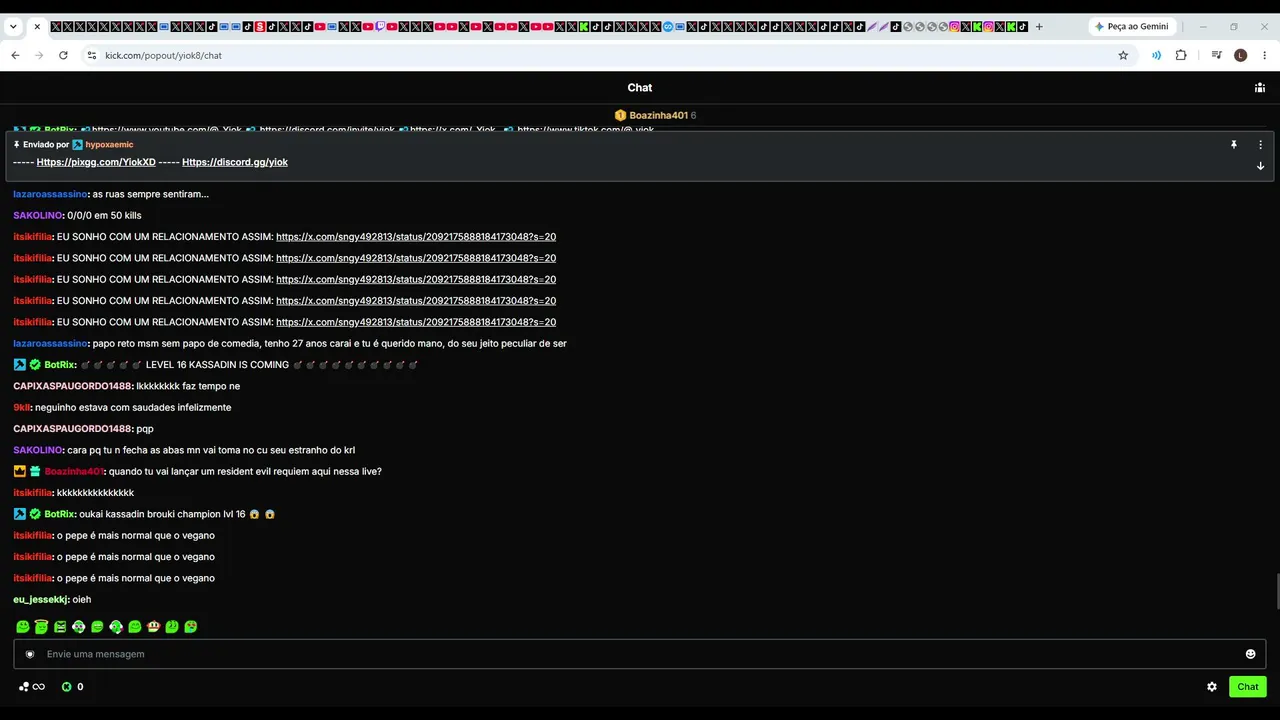Click blue moderator badge on BotRix oukai message

point(20,514)
